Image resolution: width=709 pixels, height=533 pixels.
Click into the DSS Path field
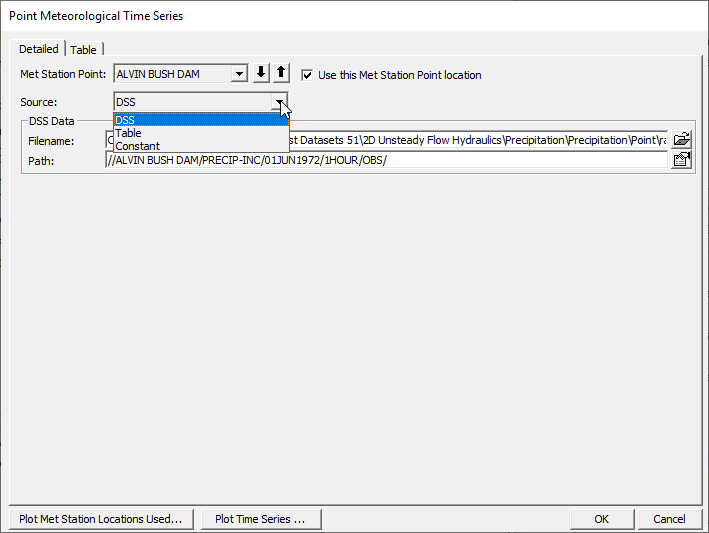tap(387, 160)
